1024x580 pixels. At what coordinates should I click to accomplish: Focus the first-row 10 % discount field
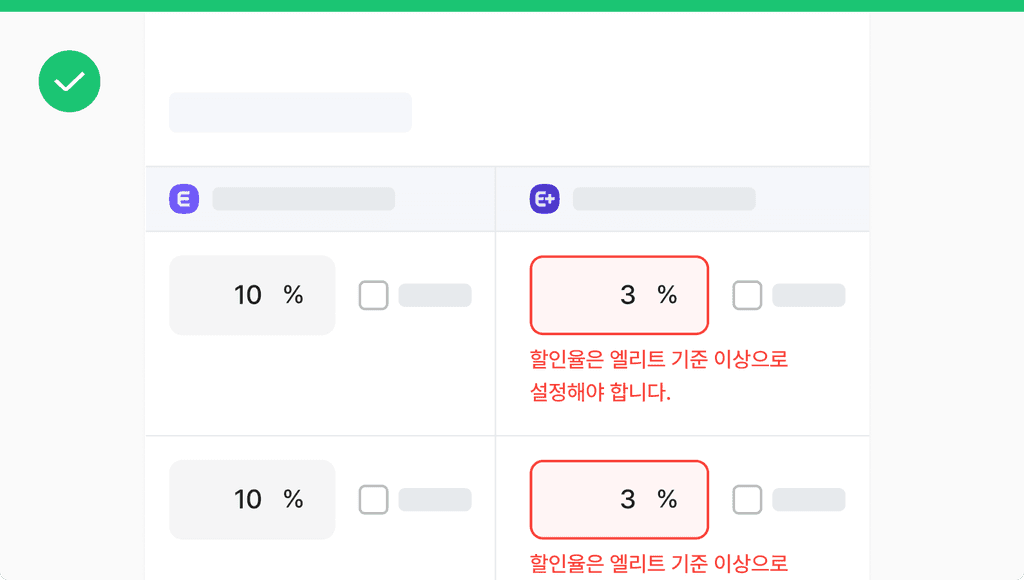[252, 295]
